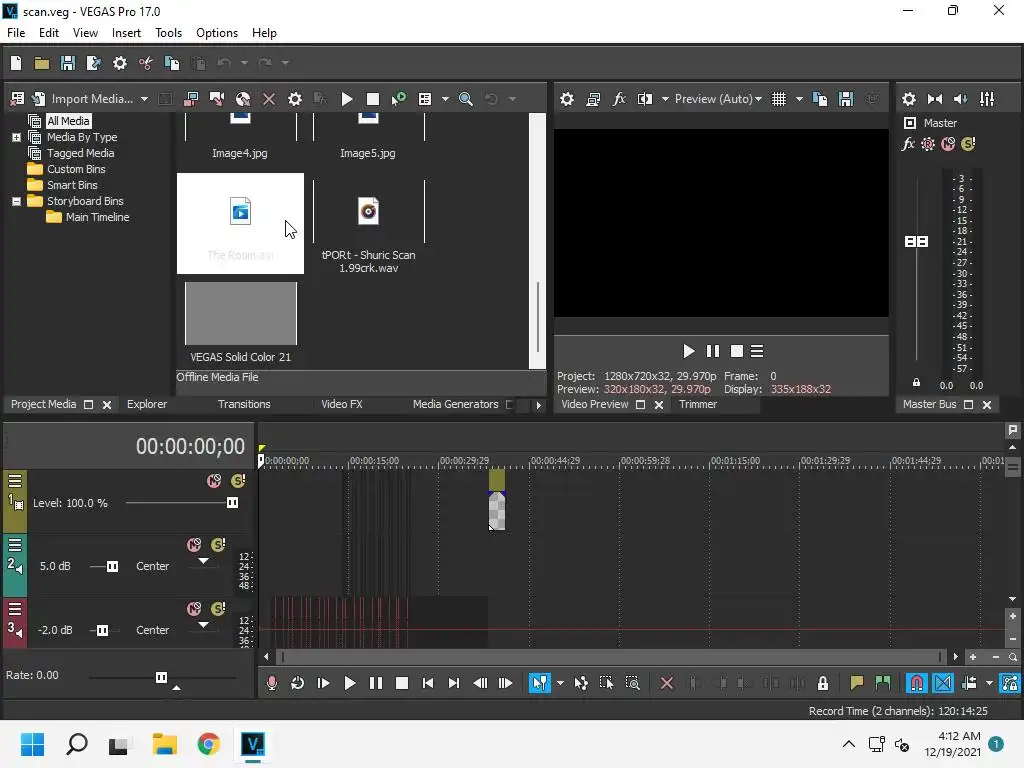The height and width of the screenshot is (768, 1024).
Task: Start media preview in Project Media toolbar
Action: pyautogui.click(x=347, y=99)
